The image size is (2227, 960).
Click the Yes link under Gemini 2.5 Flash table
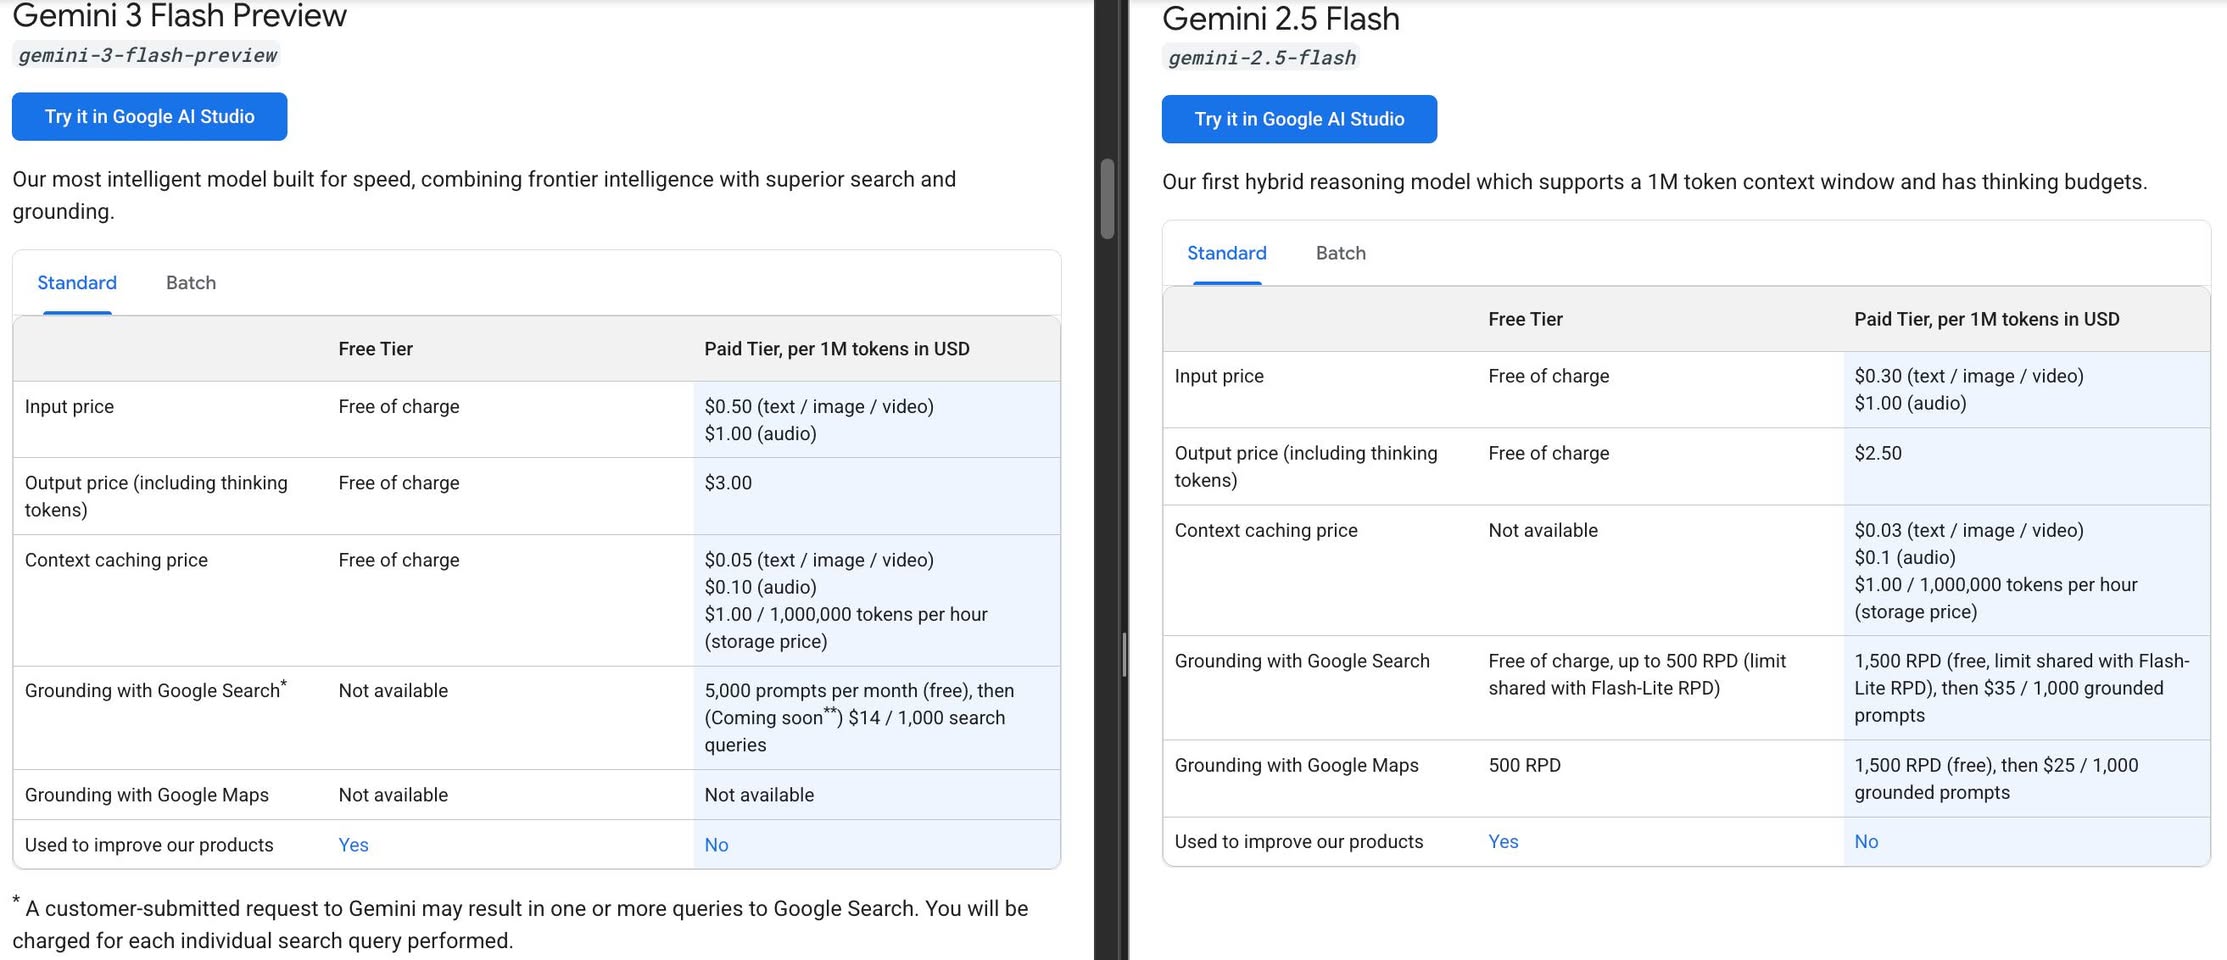click(1503, 841)
